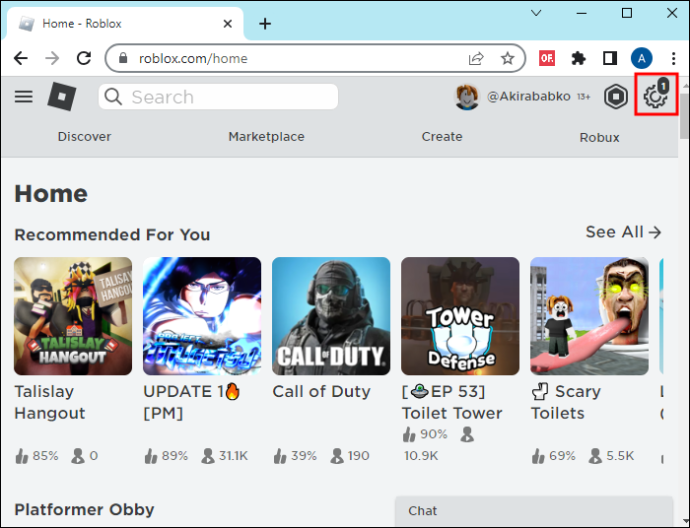Click the Platformer Obby heading
Image resolution: width=690 pixels, height=528 pixels.
84,510
